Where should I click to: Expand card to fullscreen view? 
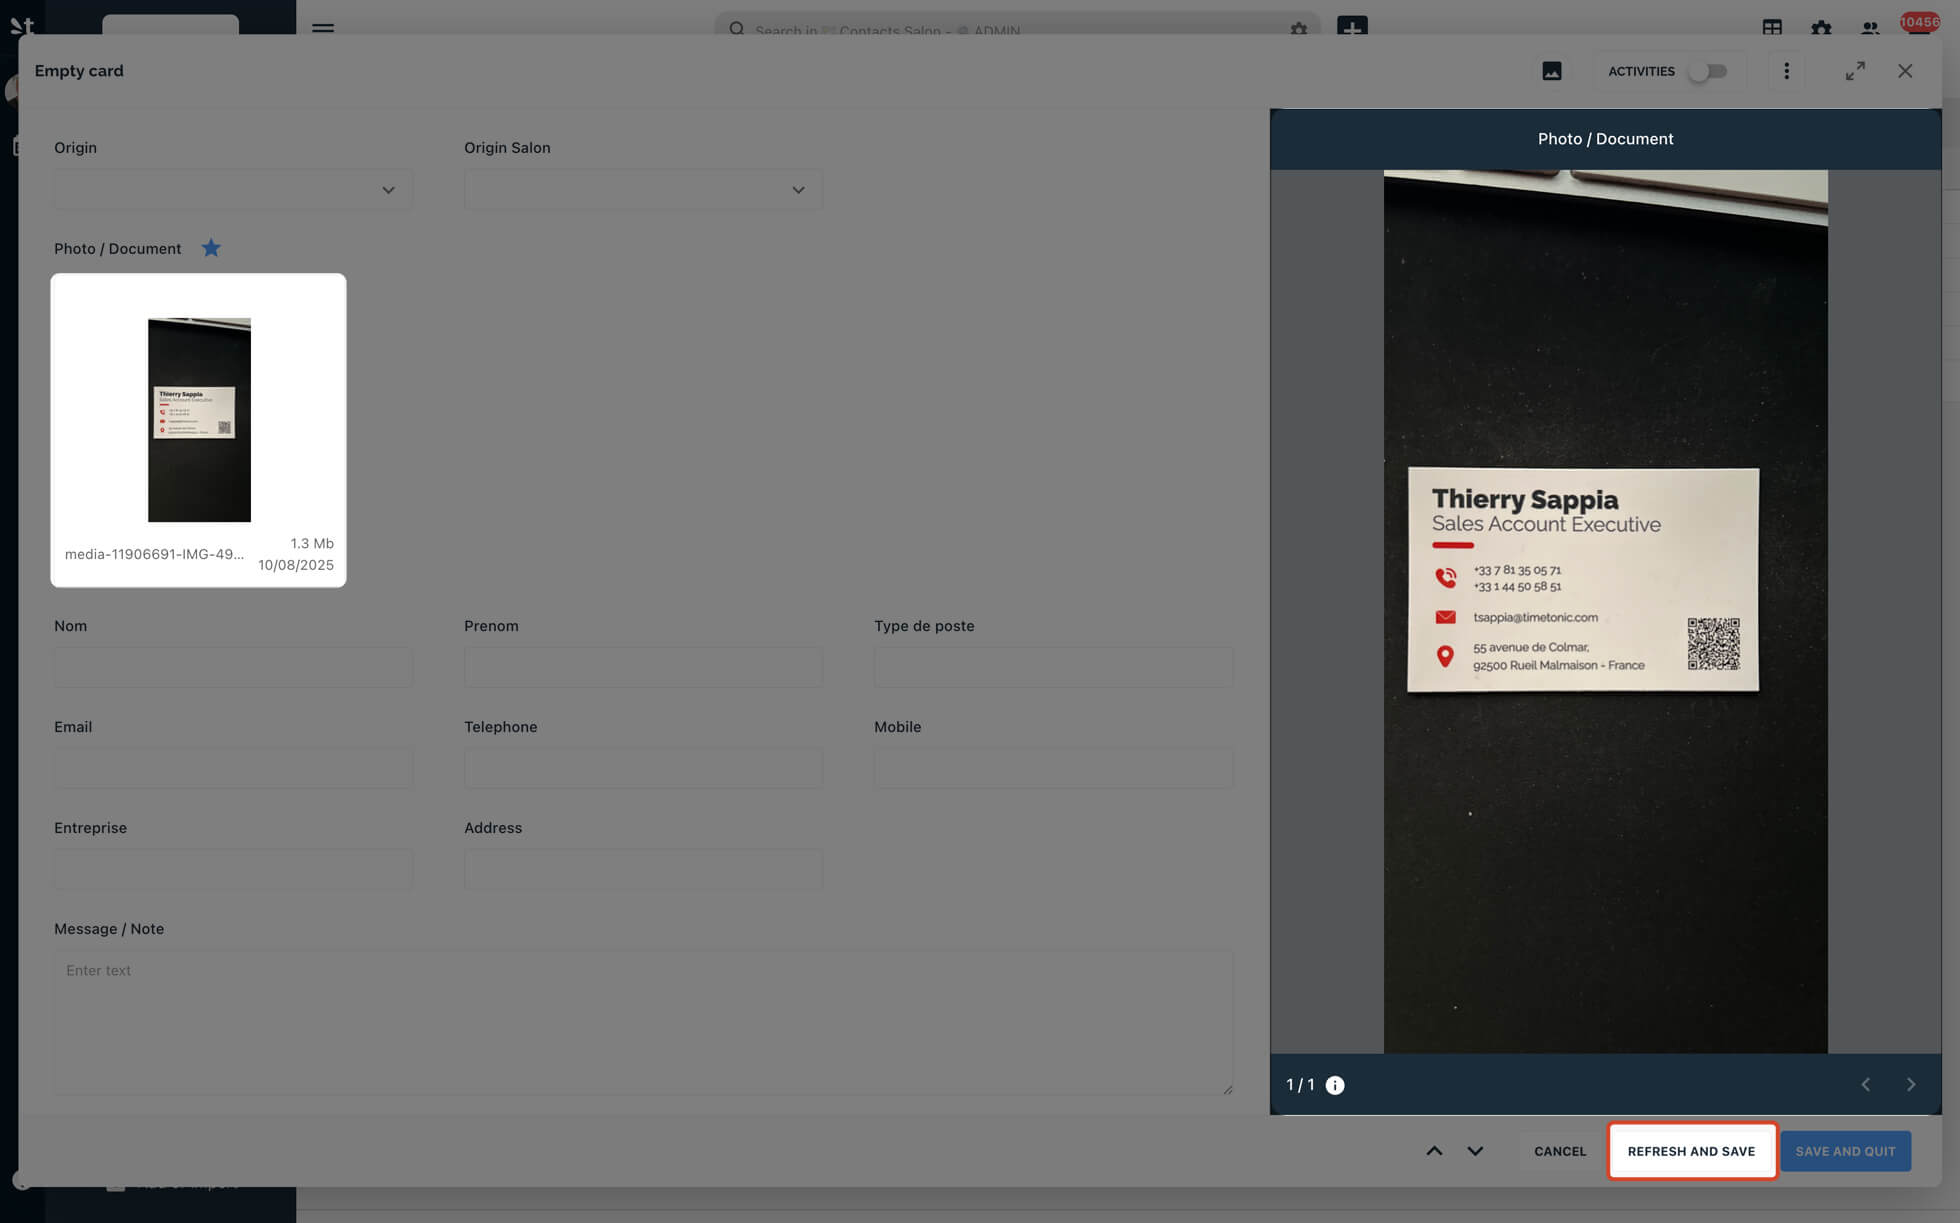click(1855, 71)
